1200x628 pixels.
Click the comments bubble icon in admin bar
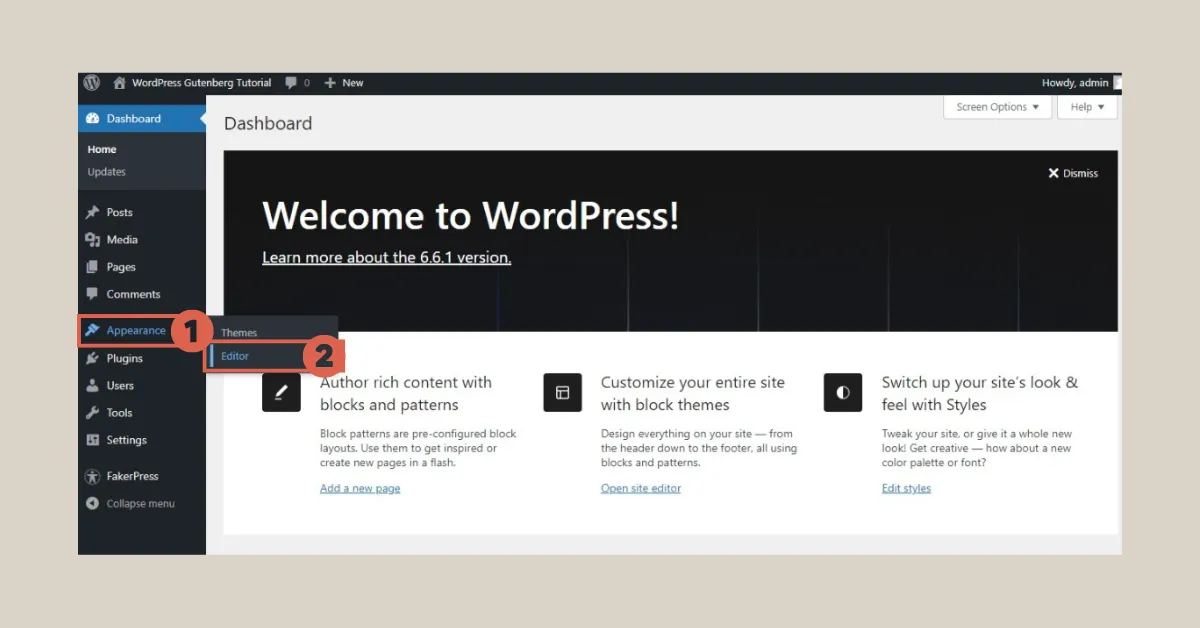point(291,83)
